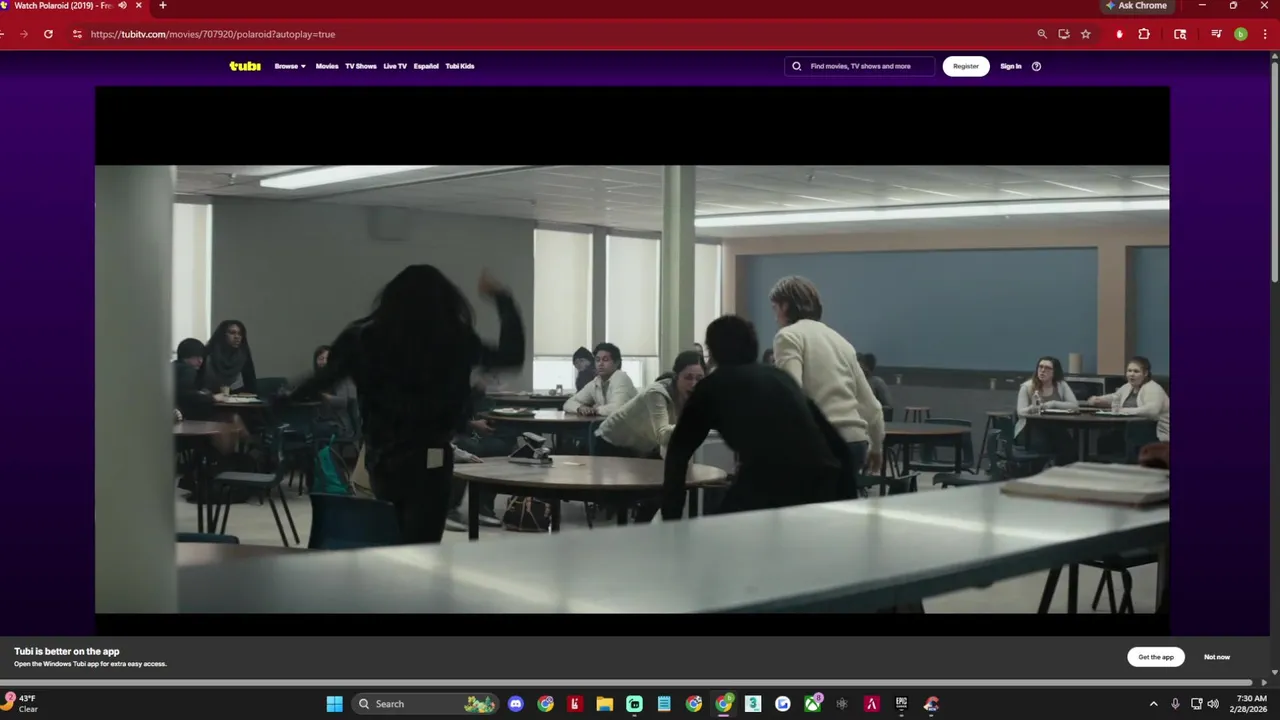Image resolution: width=1280 pixels, height=720 pixels.
Task: Go forward in browser history
Action: [24, 34]
